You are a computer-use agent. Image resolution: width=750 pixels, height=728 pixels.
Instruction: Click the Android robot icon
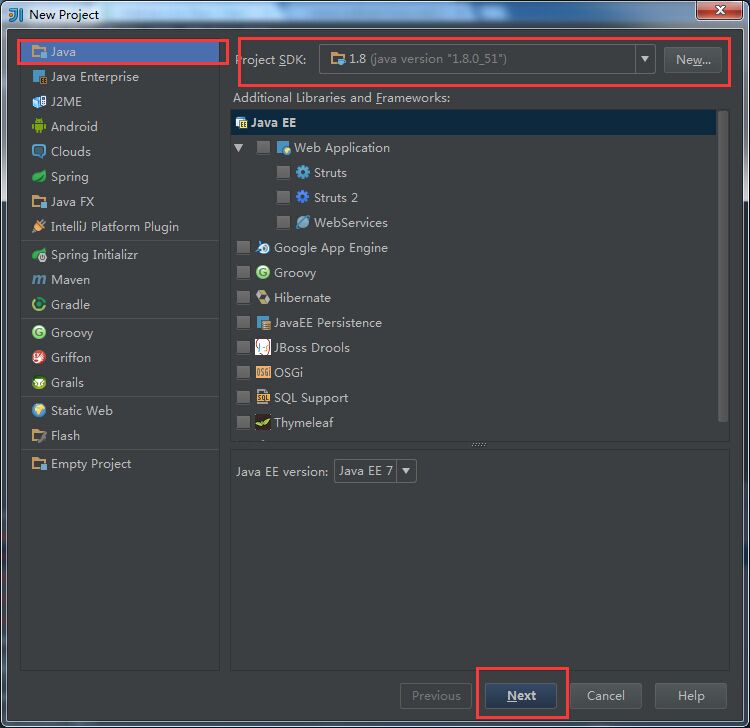coord(39,126)
